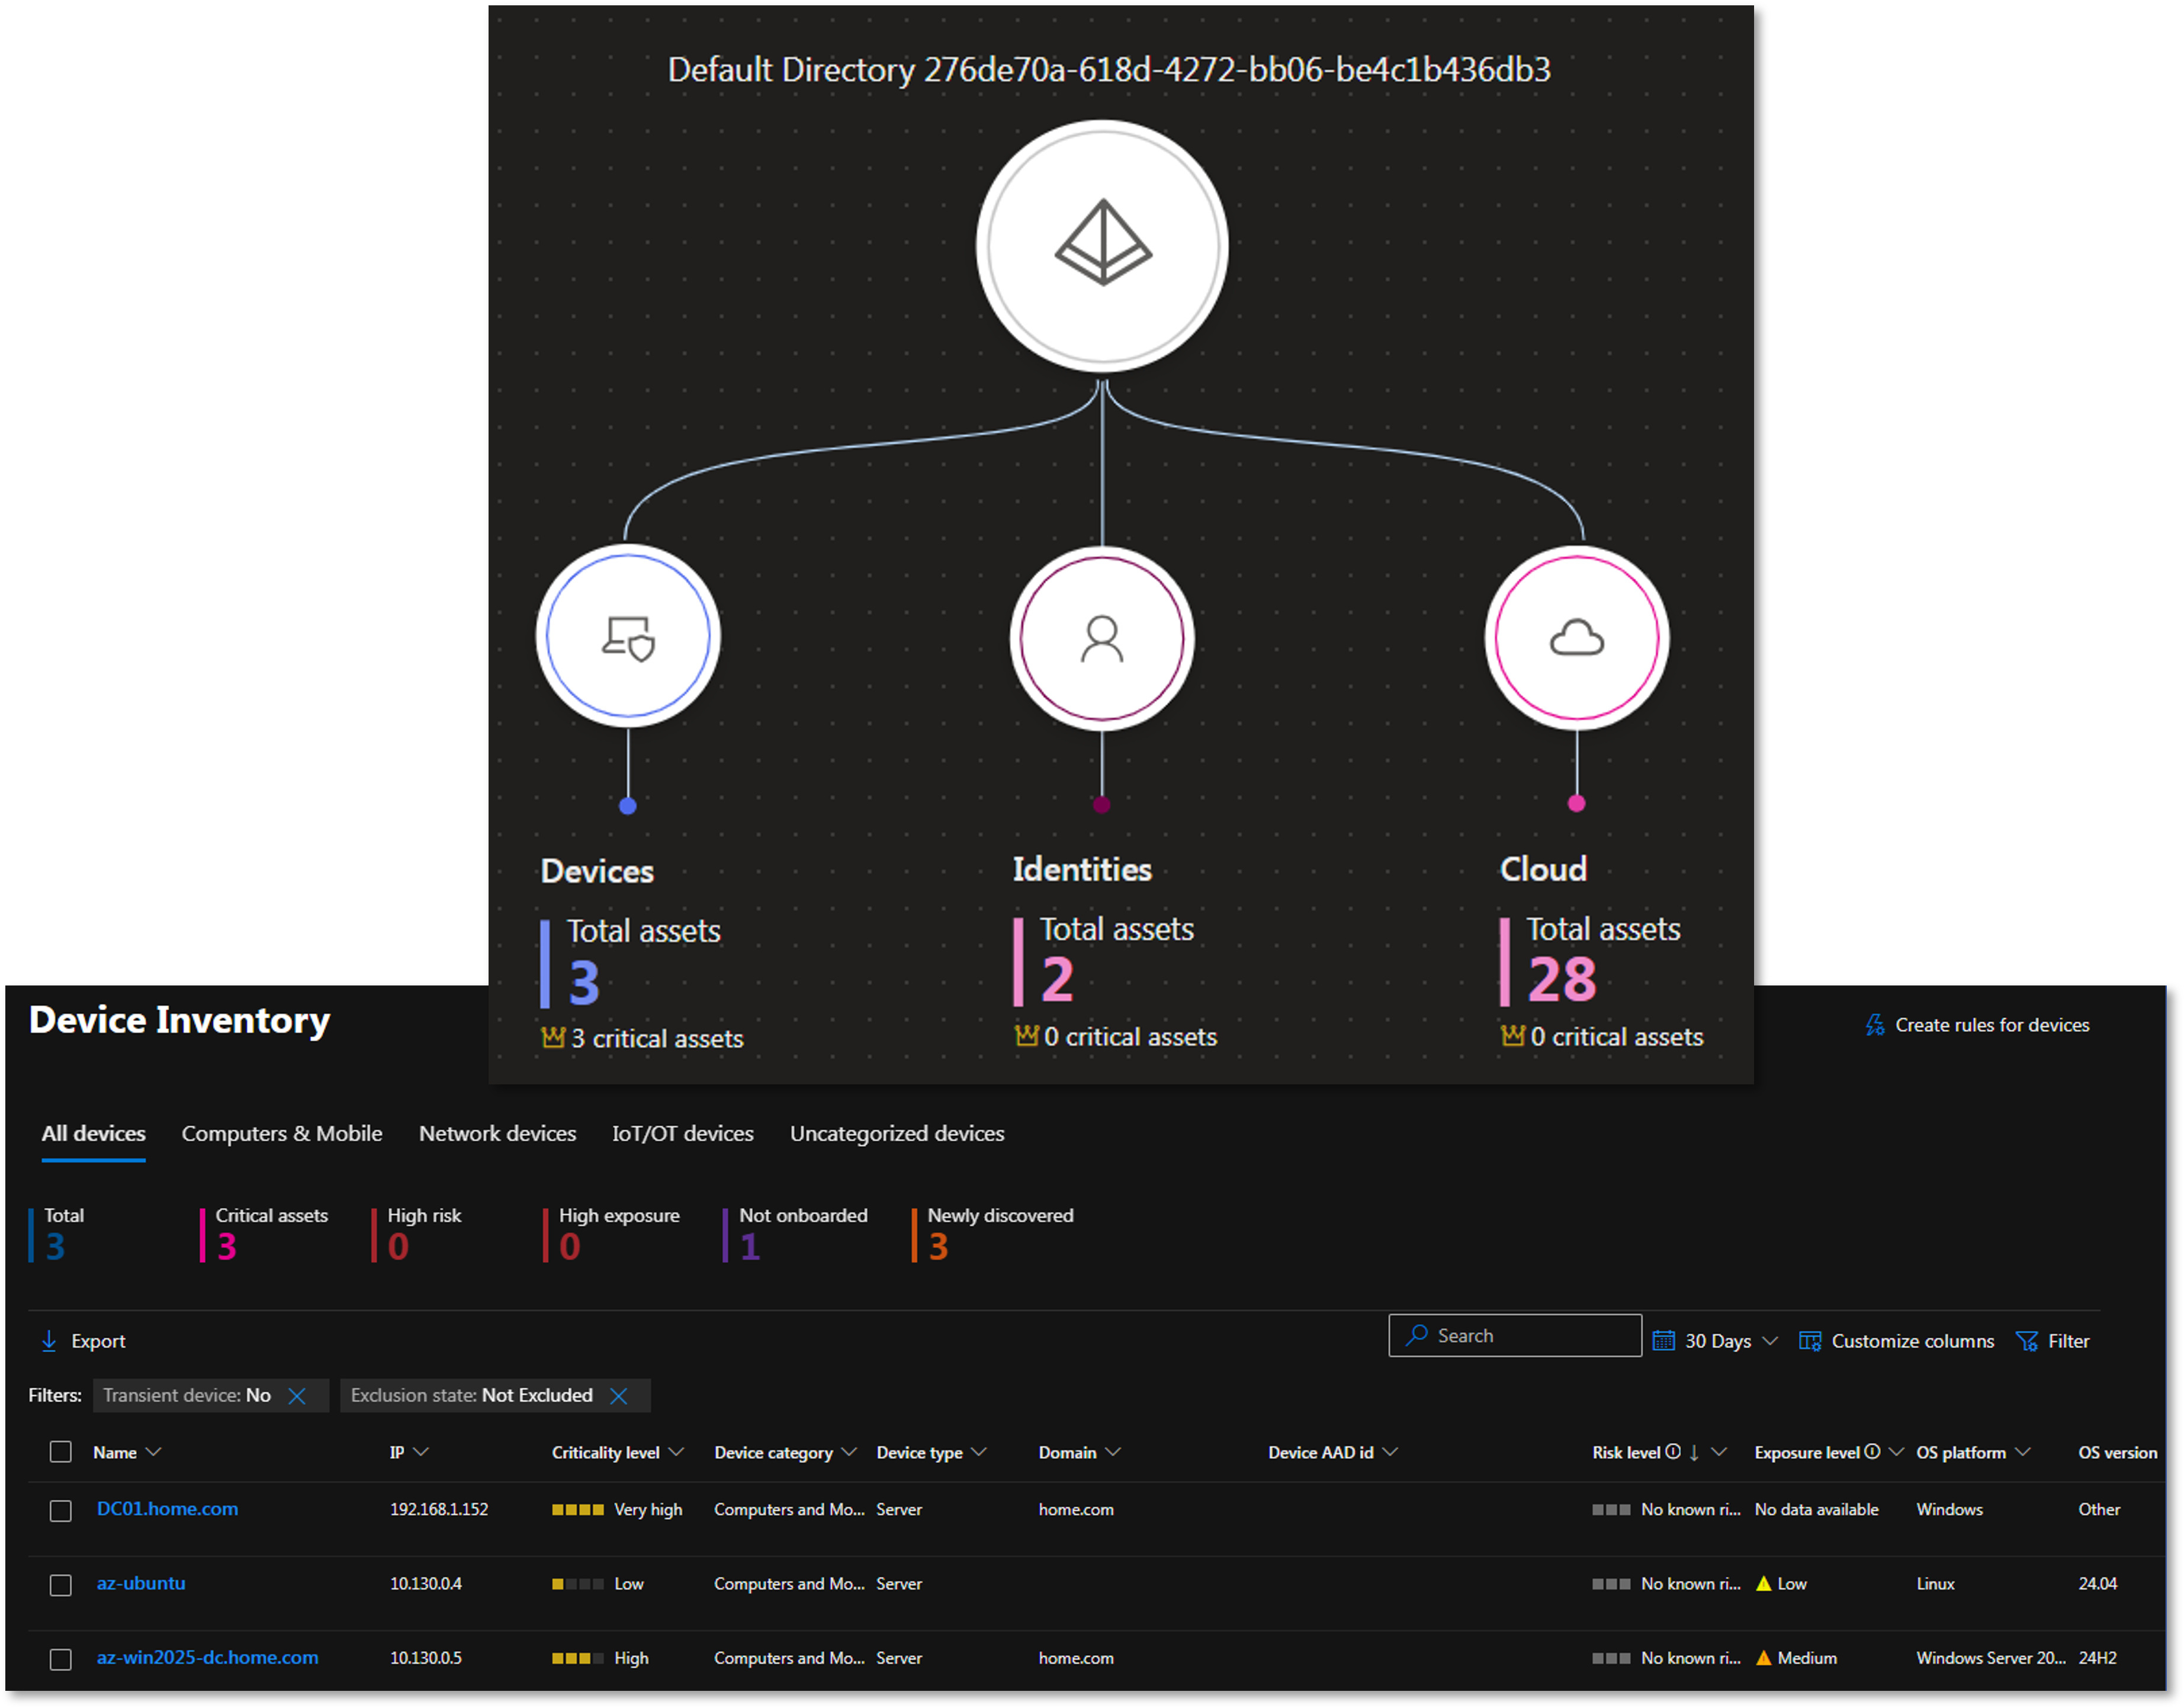Click the Export icon

point(50,1341)
